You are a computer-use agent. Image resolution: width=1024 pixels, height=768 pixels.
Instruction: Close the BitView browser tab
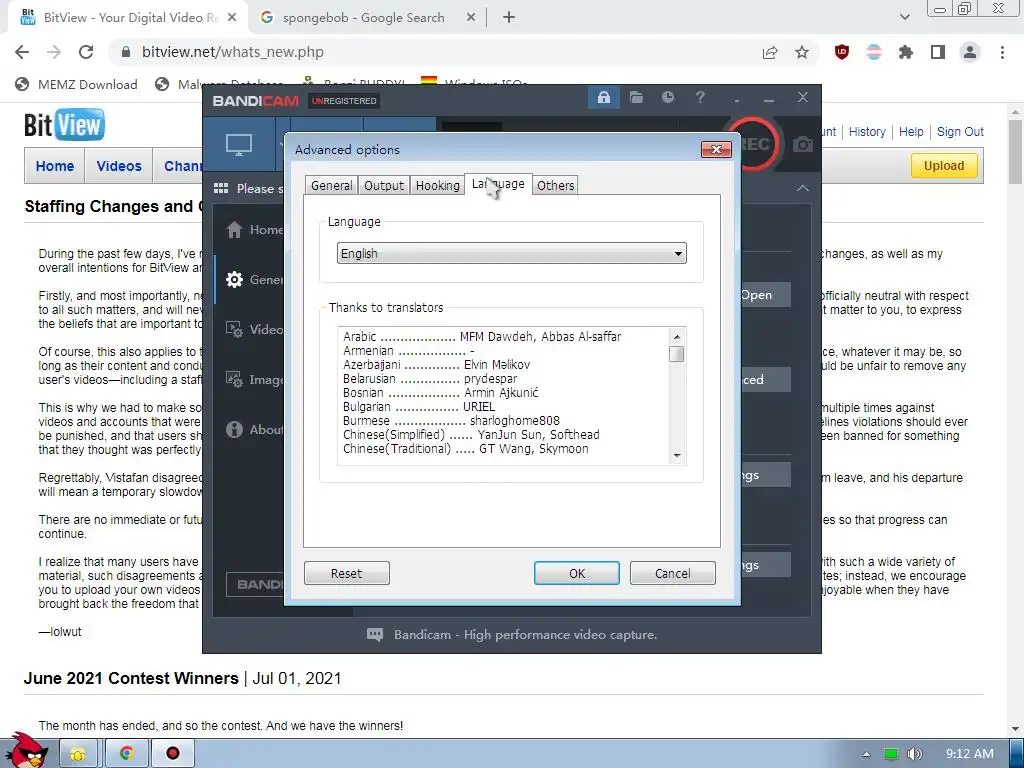point(232,18)
